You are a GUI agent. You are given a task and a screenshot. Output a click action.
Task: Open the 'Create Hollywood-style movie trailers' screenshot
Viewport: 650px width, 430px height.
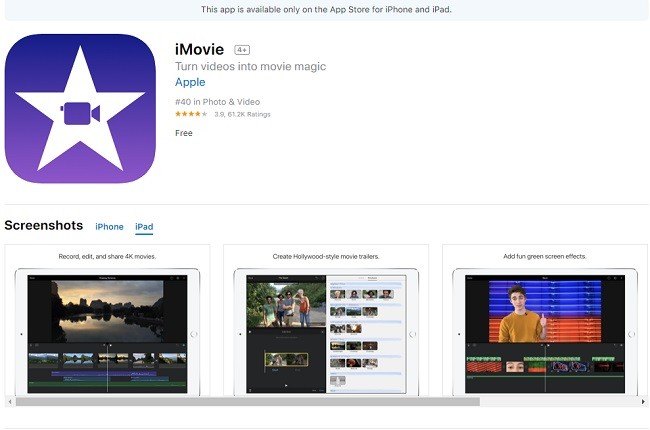326,321
